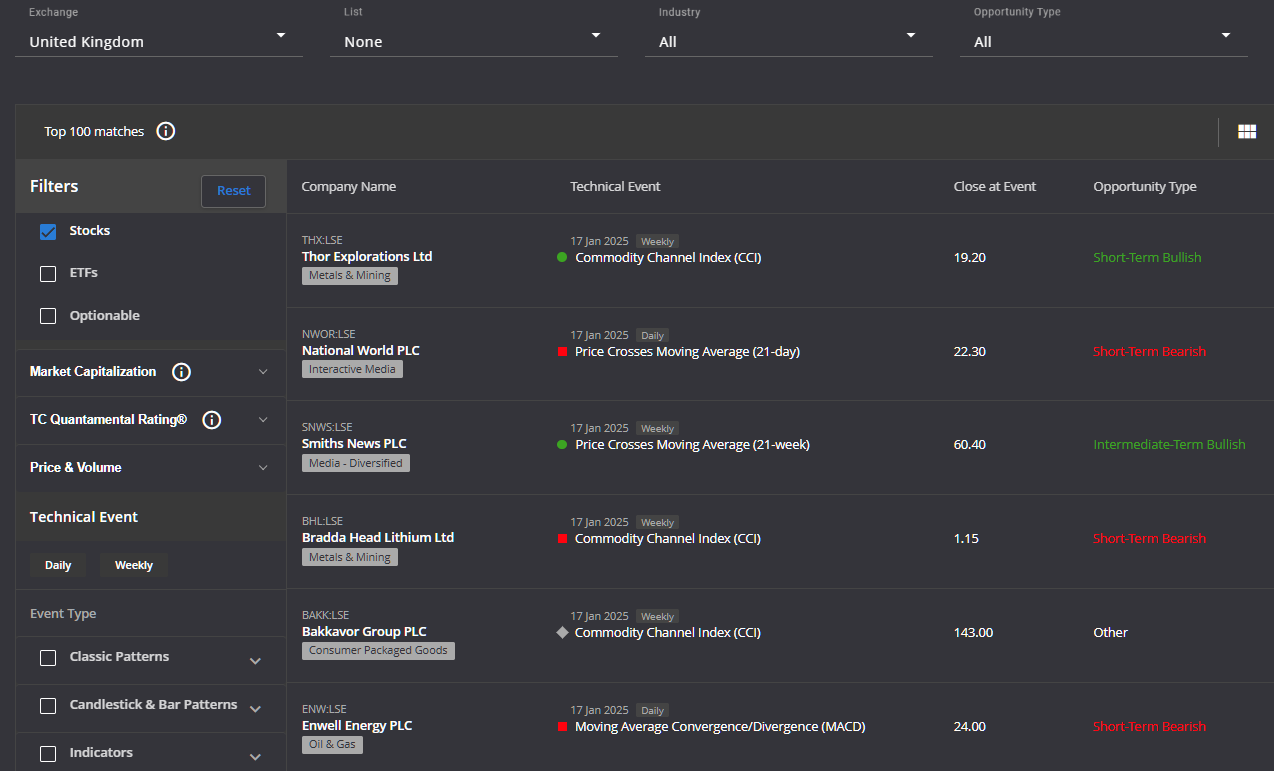Click green bullish dot for Thor Explorations
Viewport: 1274px width, 771px height.
click(562, 258)
